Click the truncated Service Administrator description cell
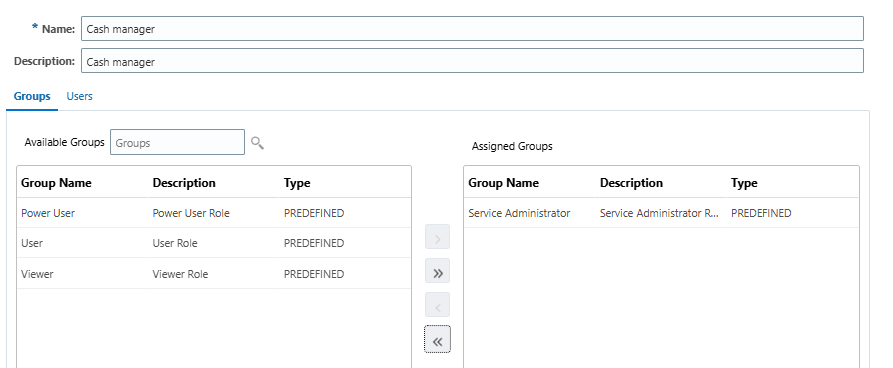 tap(659, 213)
